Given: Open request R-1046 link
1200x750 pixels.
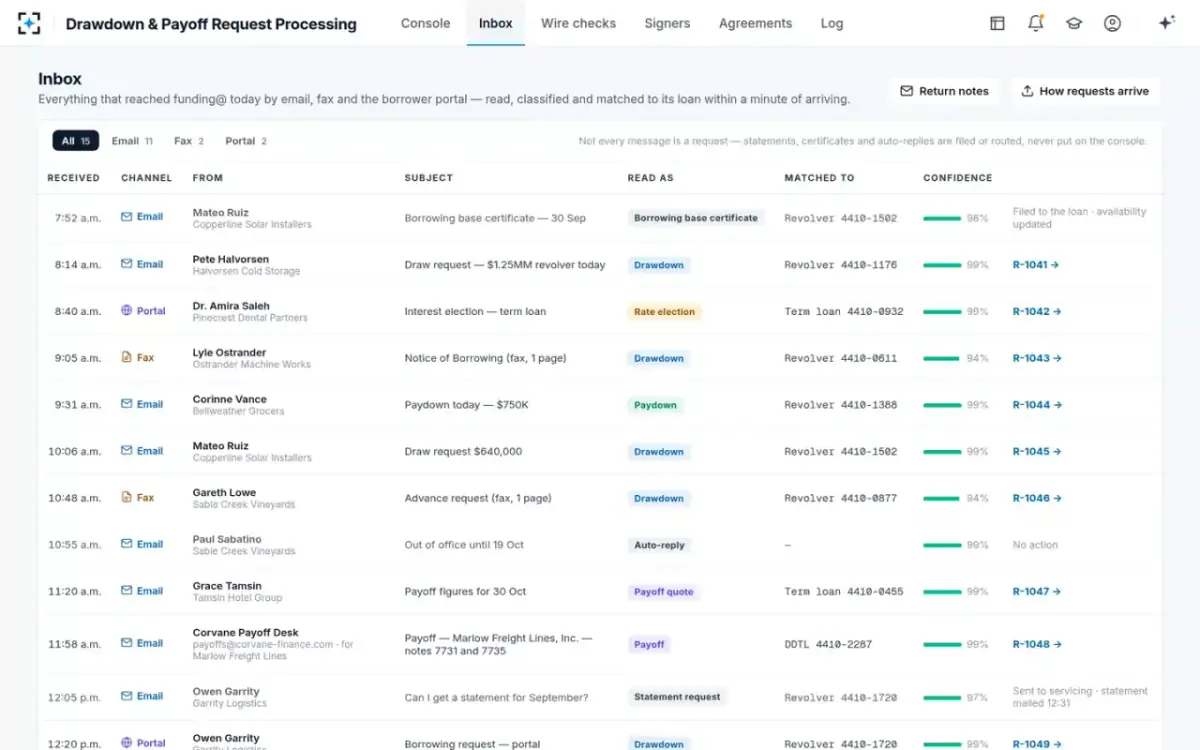Looking at the screenshot, I should coord(1036,498).
